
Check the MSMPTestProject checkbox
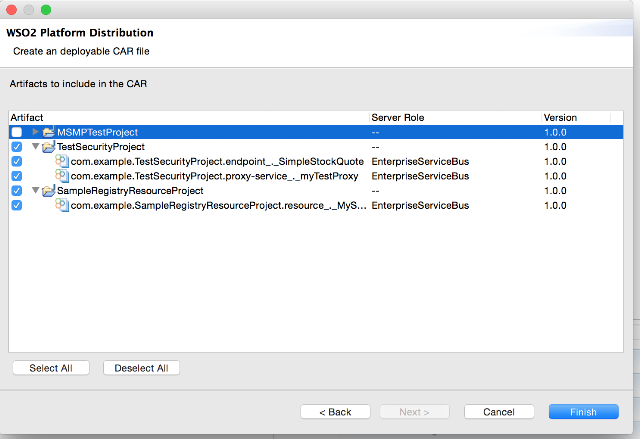pos(17,132)
